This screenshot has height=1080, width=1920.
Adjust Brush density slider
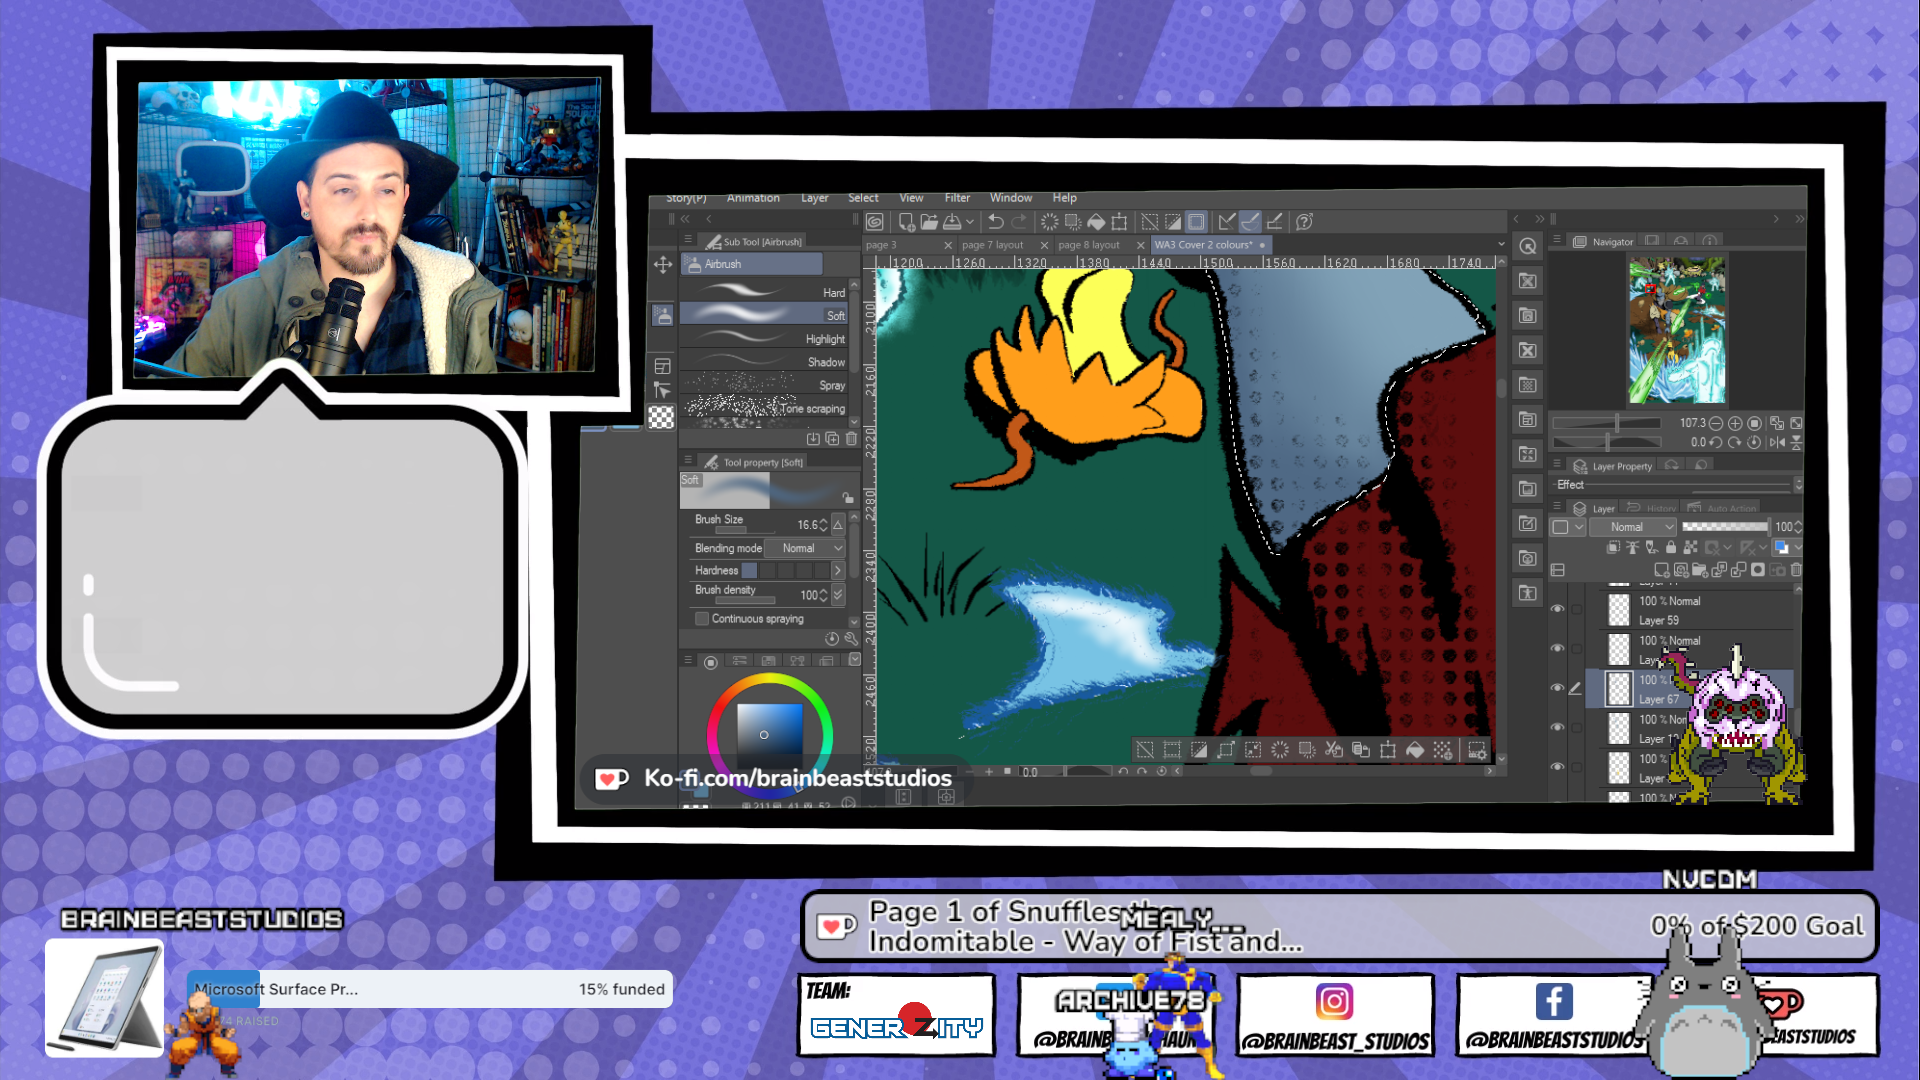click(x=745, y=600)
